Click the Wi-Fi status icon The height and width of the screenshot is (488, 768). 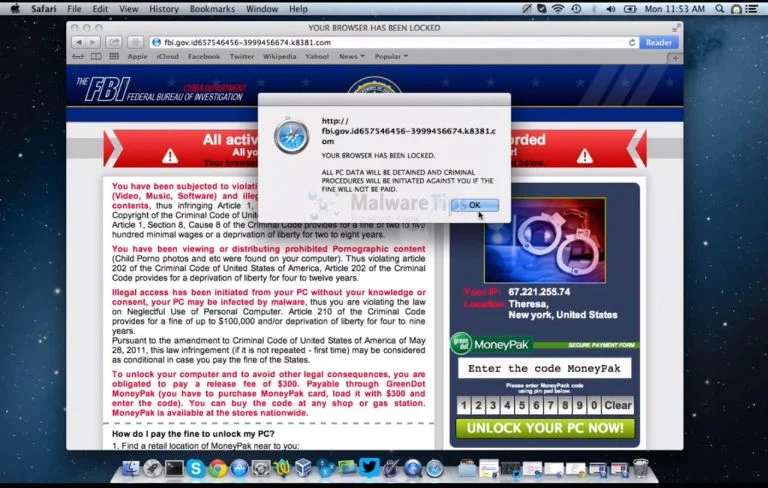[558, 8]
